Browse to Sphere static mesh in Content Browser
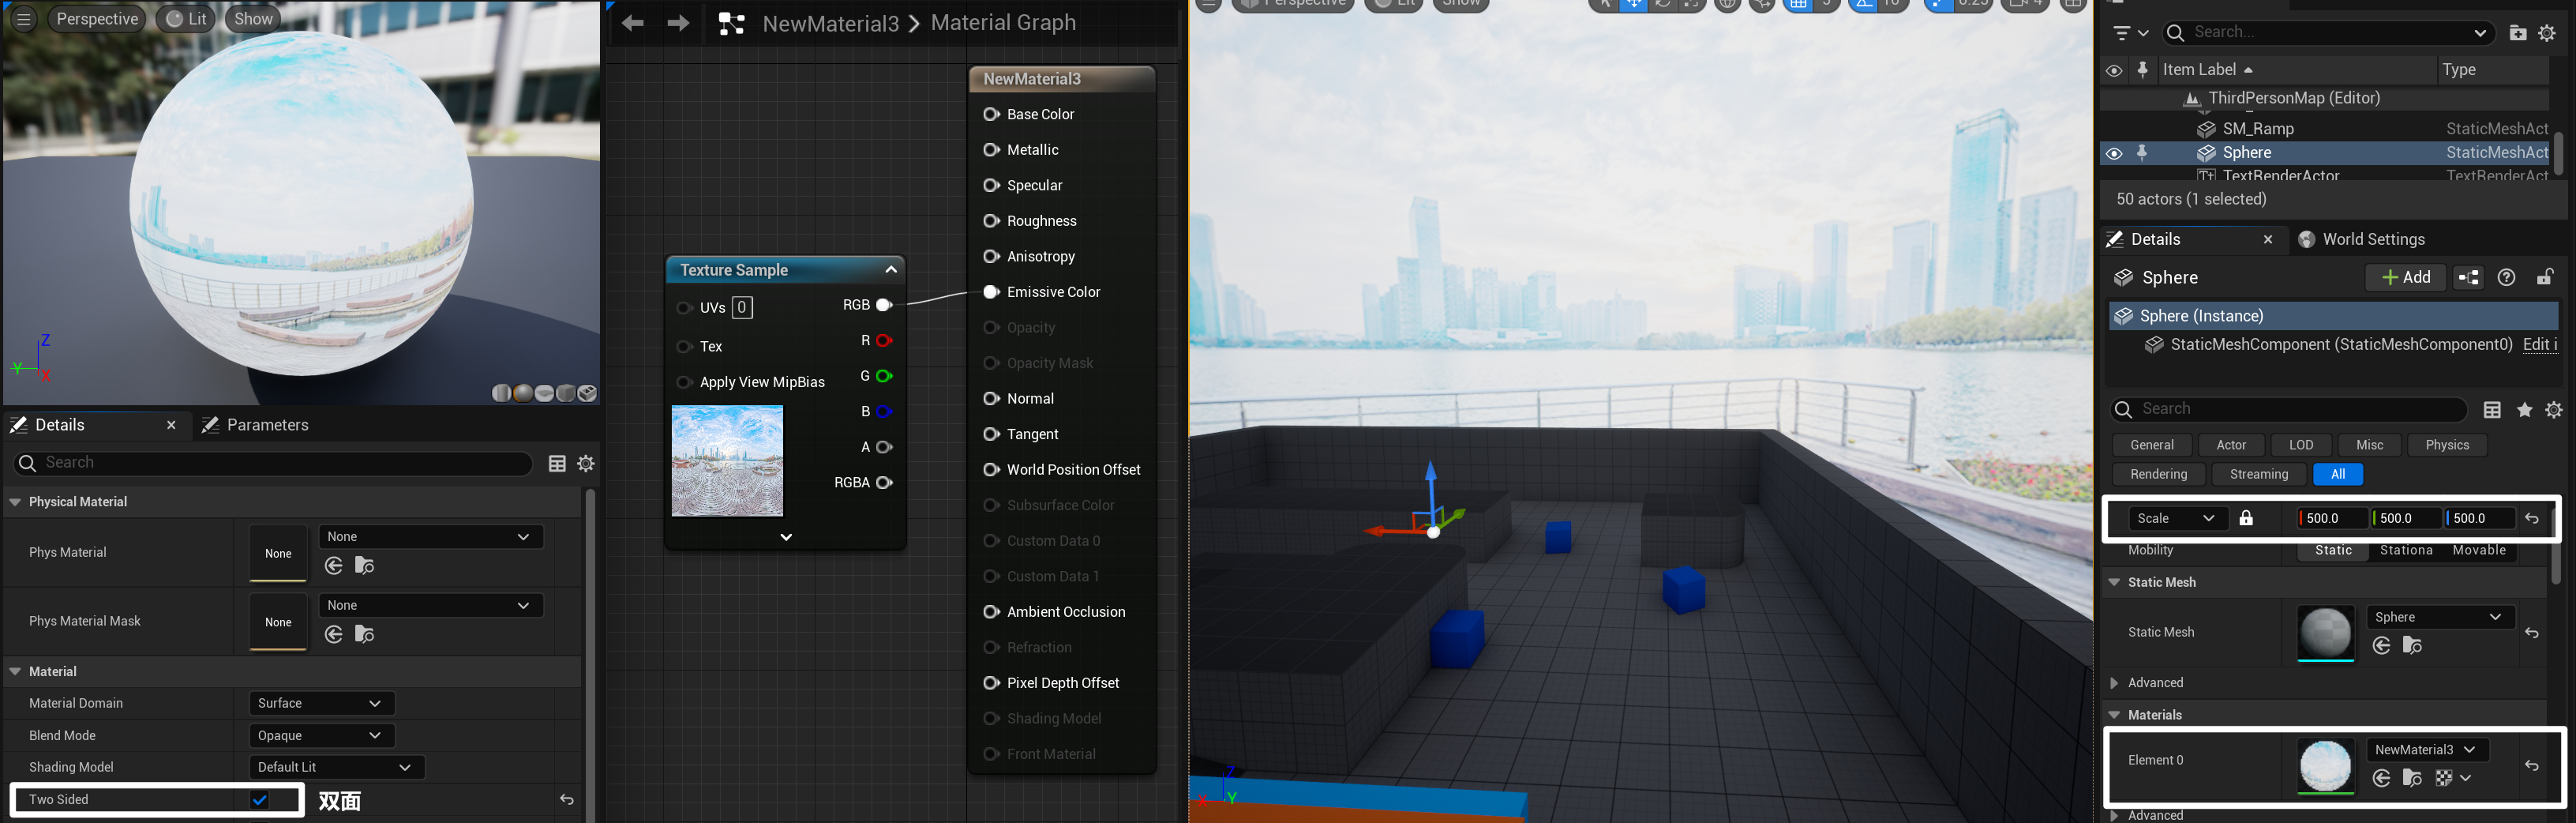The width and height of the screenshot is (2576, 823). [2412, 646]
